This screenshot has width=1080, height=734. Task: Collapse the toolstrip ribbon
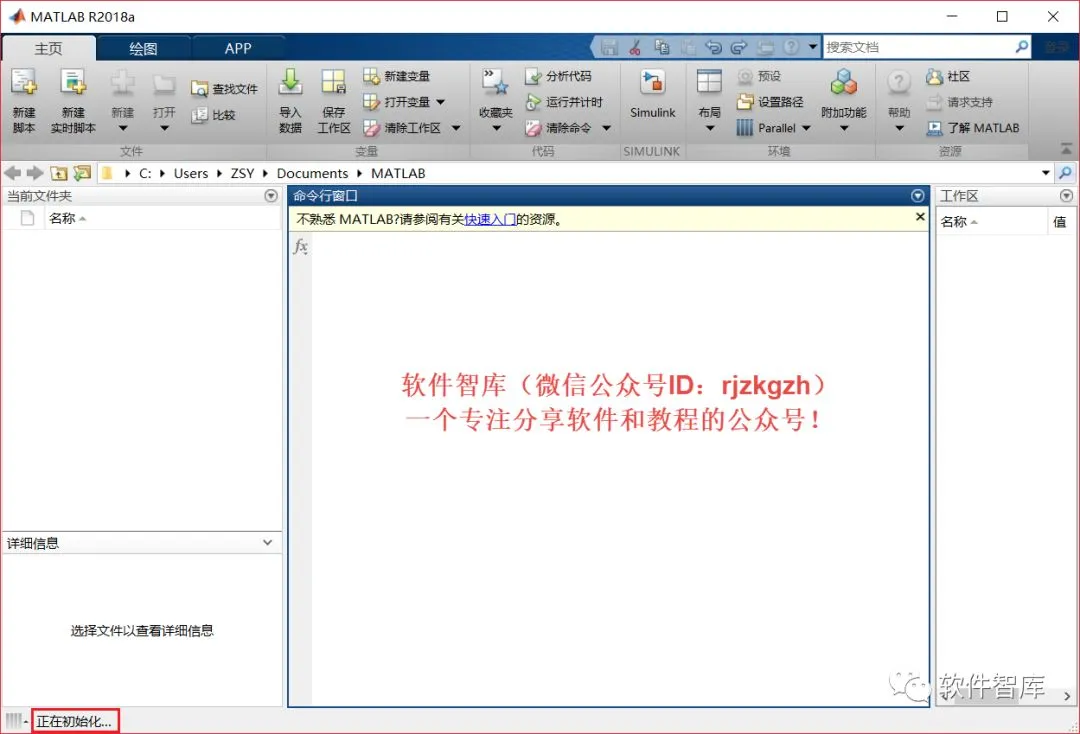point(1066,149)
